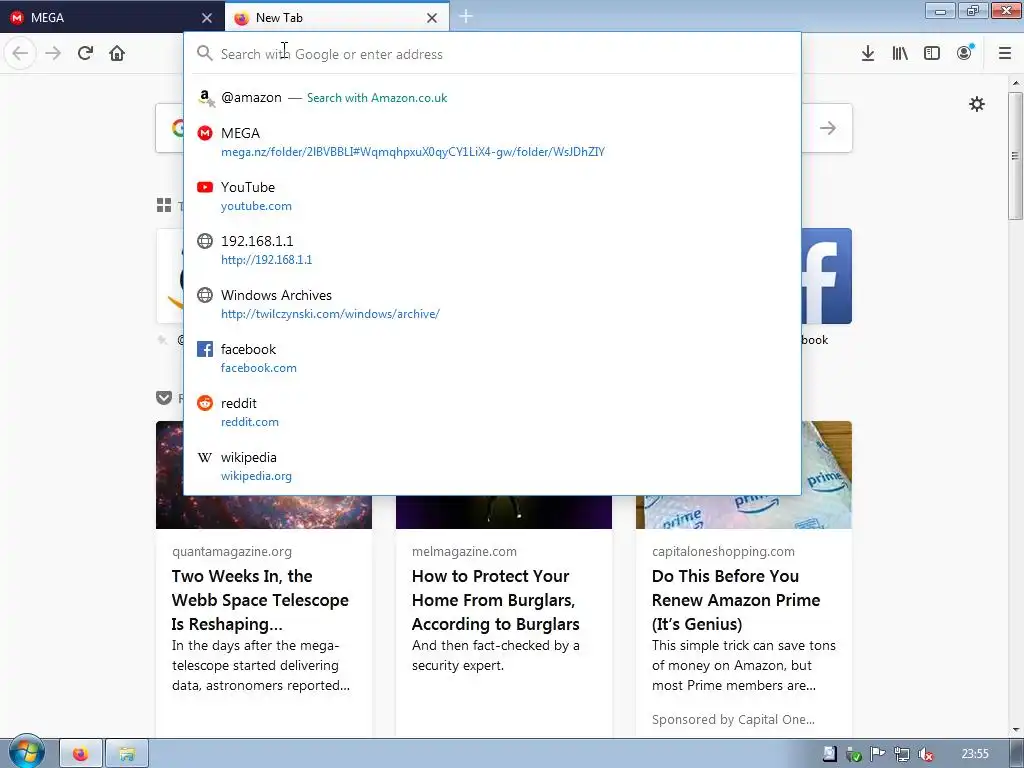
Task: Open the hamburger application menu
Action: pos(1005,54)
